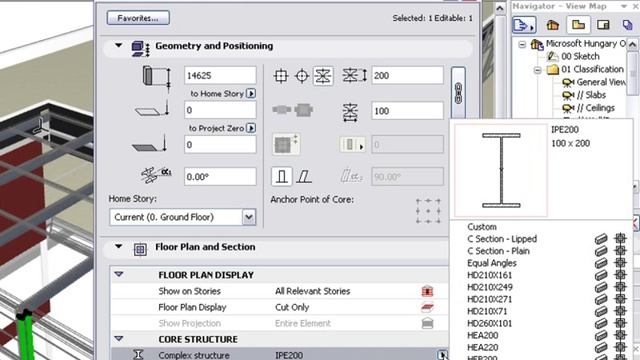Viewport: 640px width, 360px height.
Task: Click the IPE200 profile preview thumbnail
Action: (501, 170)
